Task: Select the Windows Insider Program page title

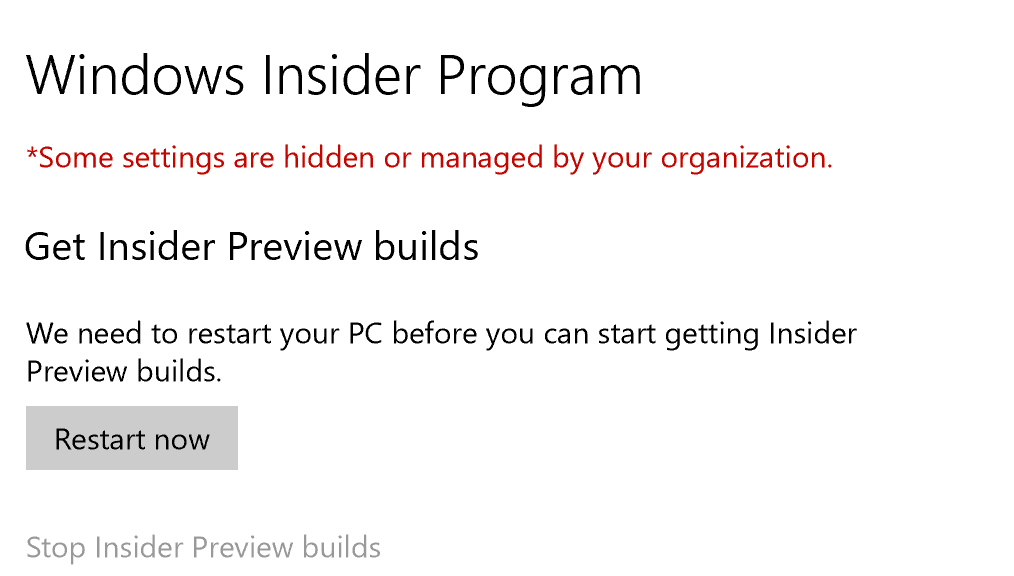Action: (x=334, y=76)
